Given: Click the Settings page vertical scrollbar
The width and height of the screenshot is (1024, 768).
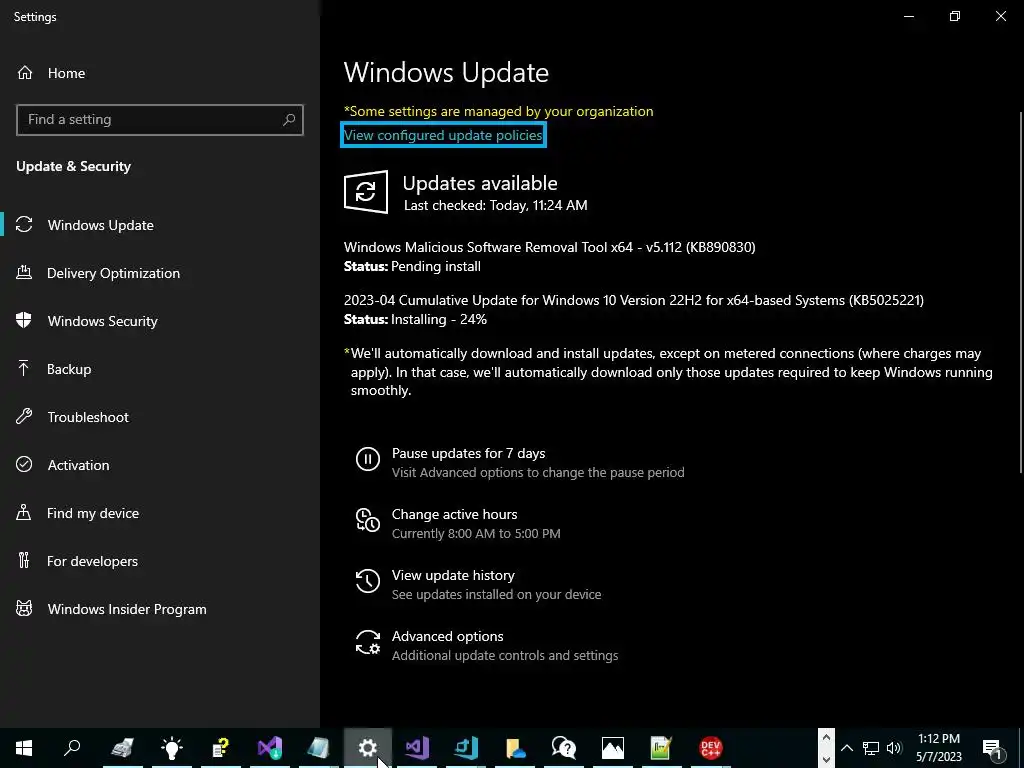Looking at the screenshot, I should tap(1021, 291).
